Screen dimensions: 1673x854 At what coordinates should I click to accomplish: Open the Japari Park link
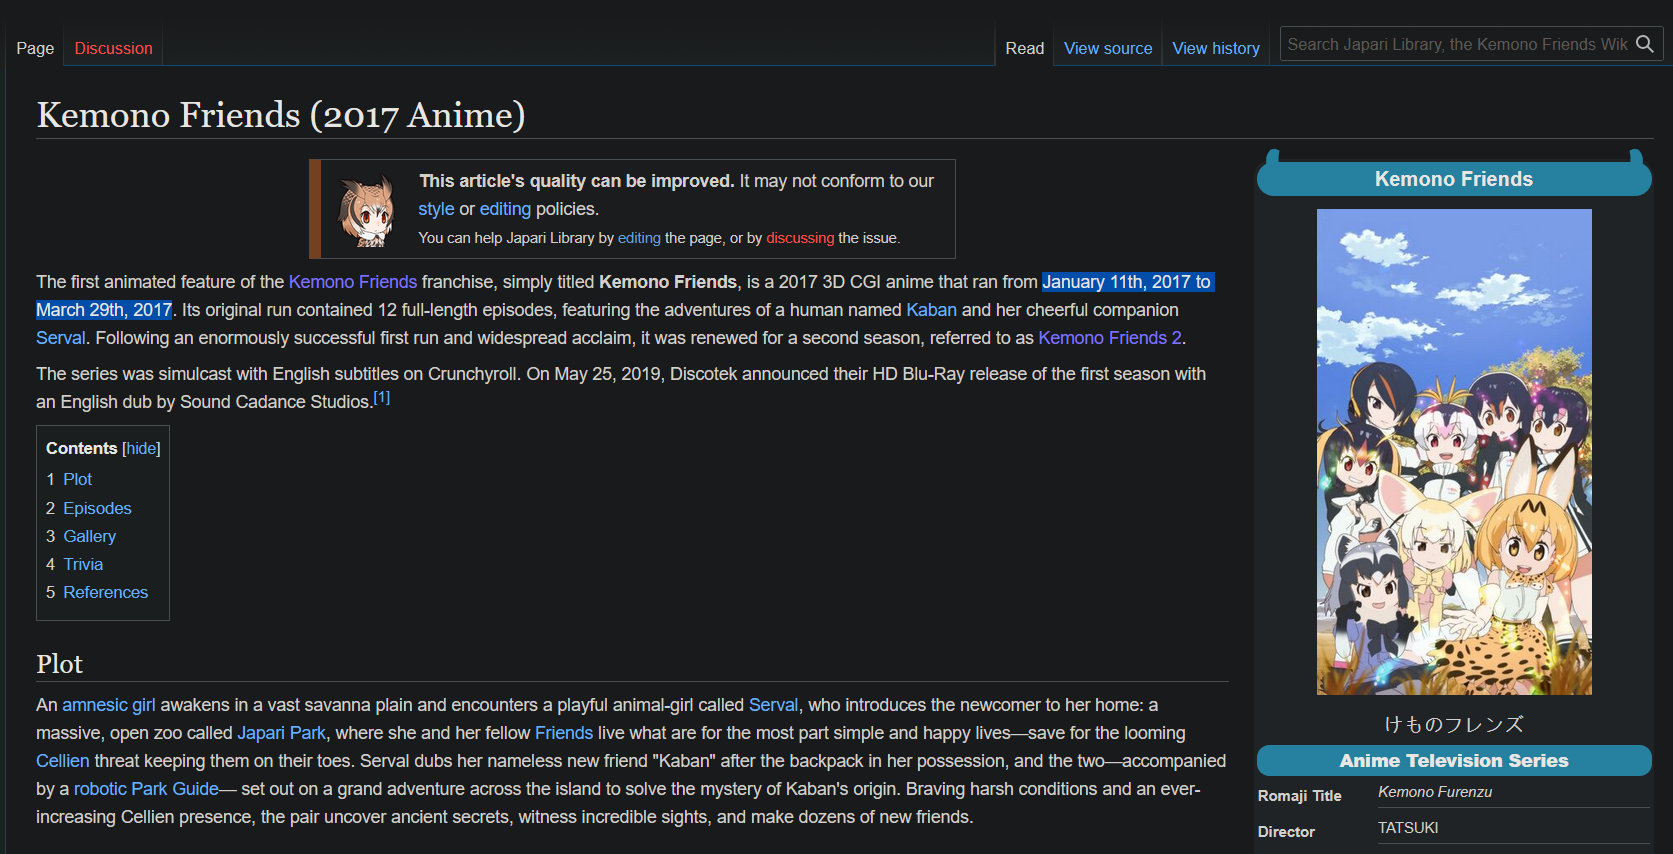point(281,733)
